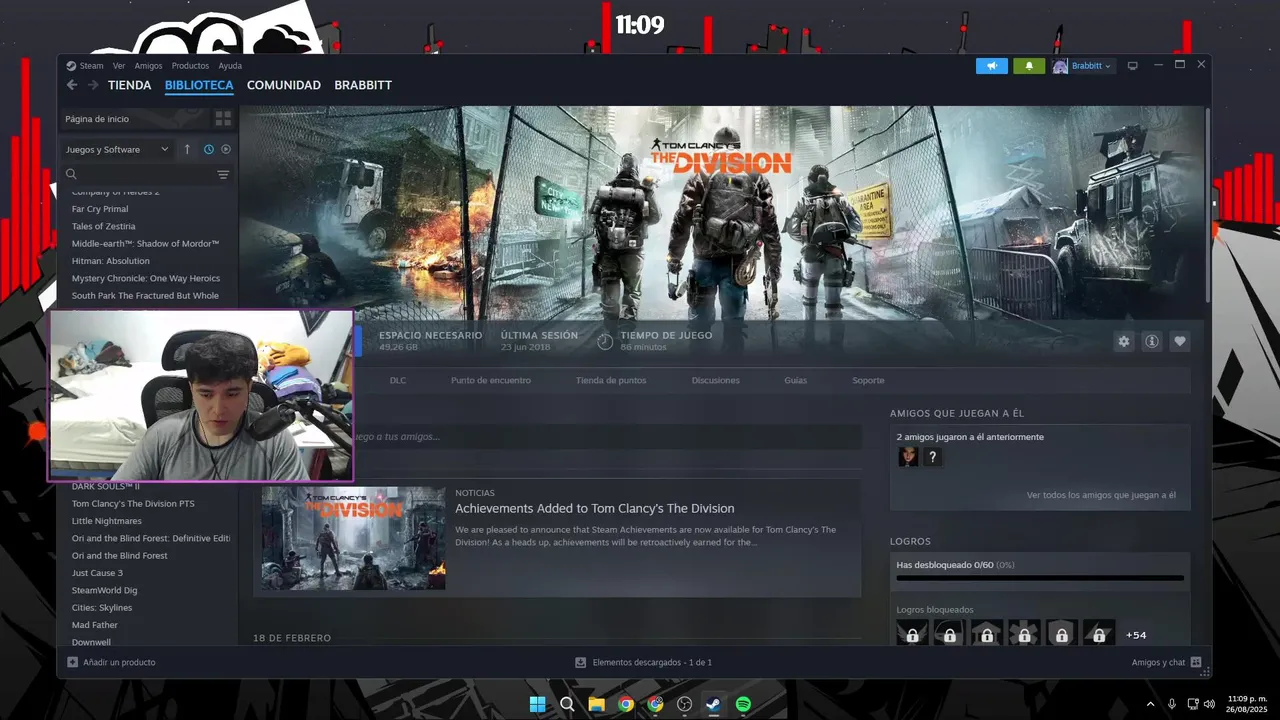Viewport: 1280px width, 720px height.
Task: Open Amigos y chat panel
Action: pos(1166,662)
